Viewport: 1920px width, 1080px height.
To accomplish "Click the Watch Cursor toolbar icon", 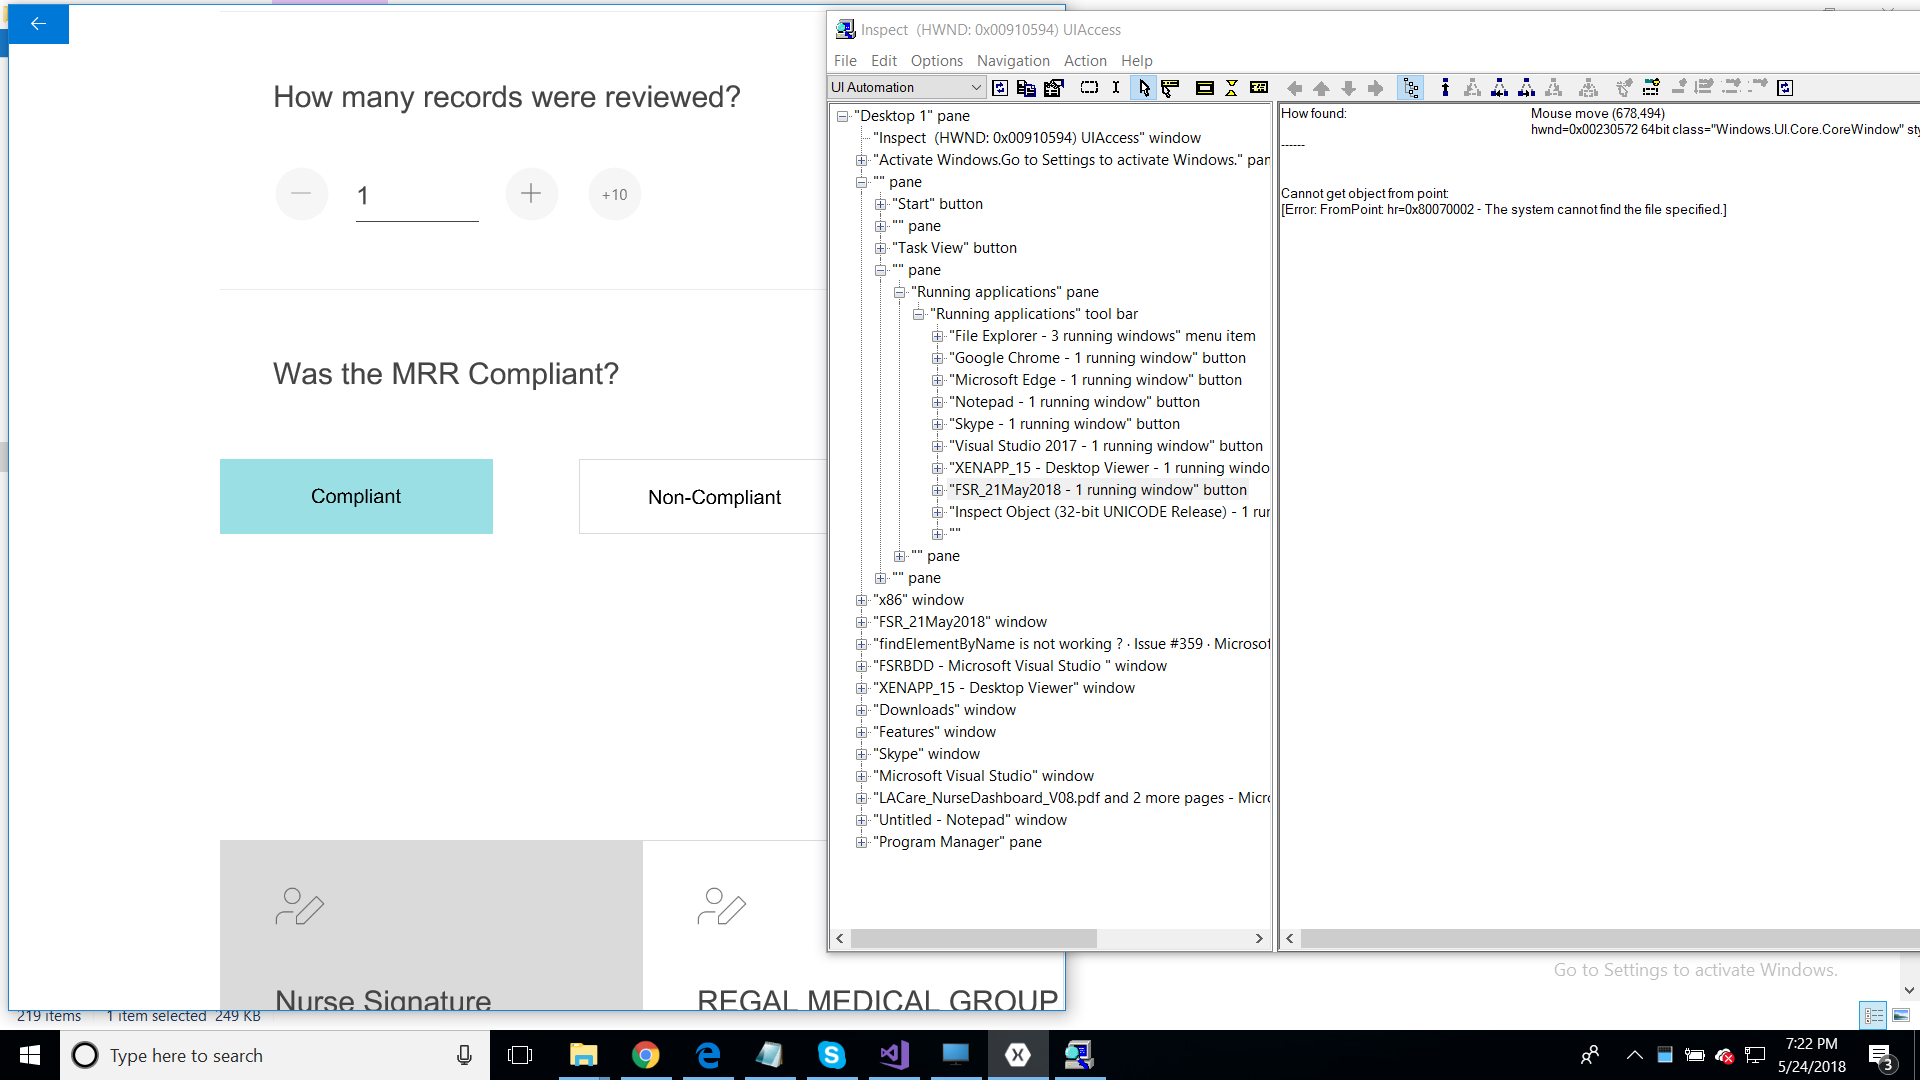I will point(1144,88).
